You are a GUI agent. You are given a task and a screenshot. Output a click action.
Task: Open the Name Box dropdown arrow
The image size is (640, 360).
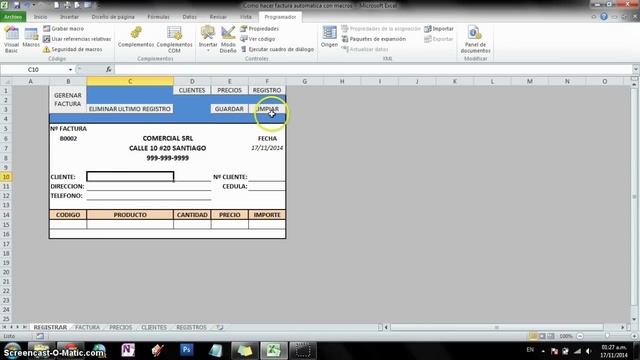point(70,70)
